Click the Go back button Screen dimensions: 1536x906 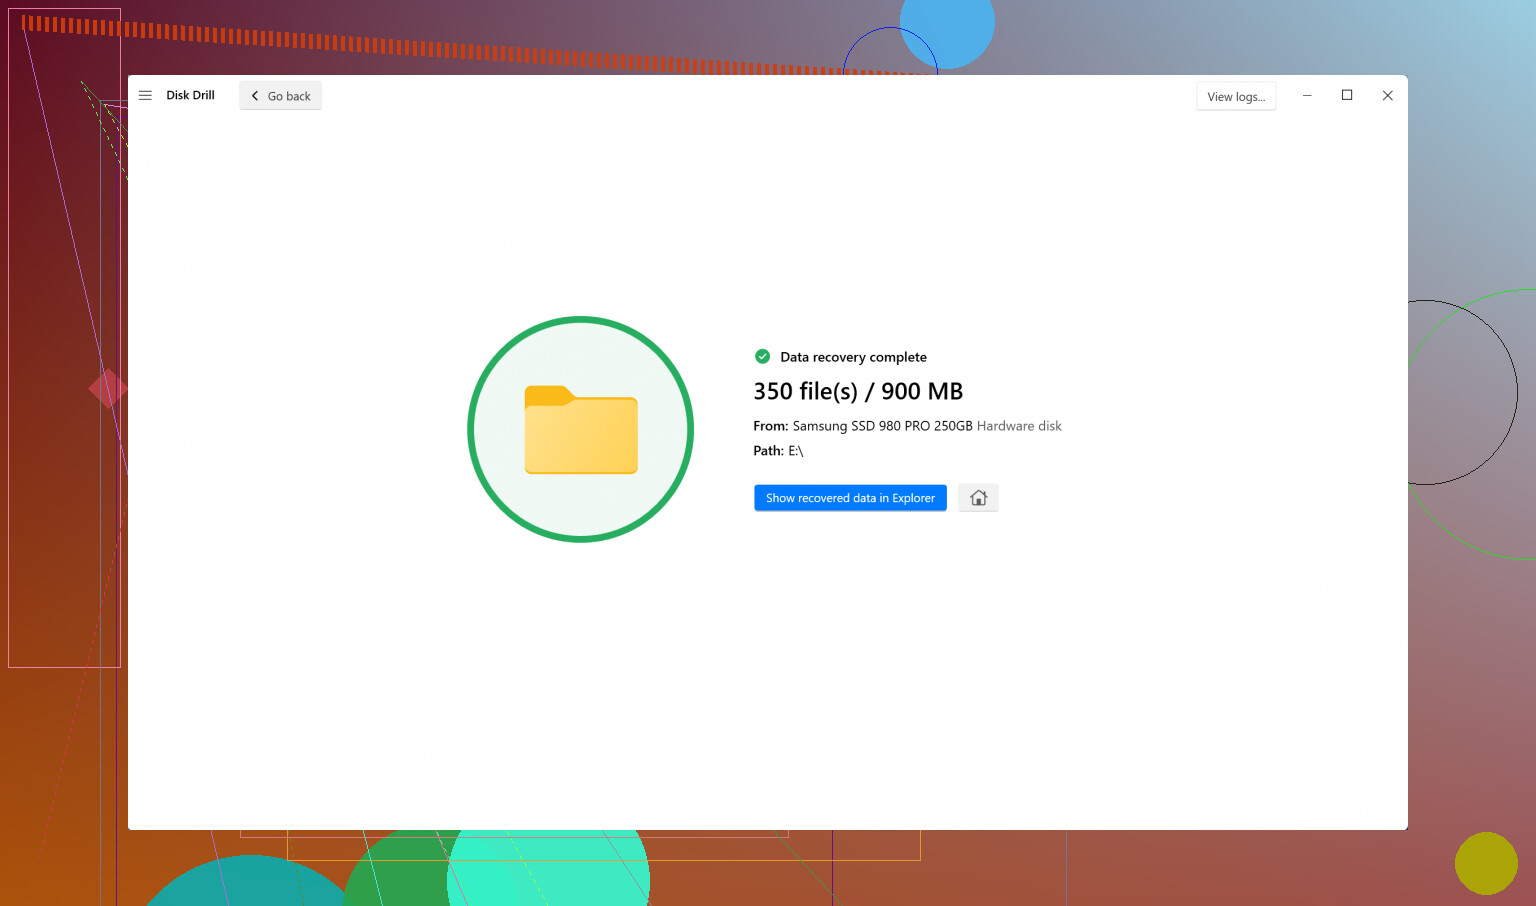[280, 96]
